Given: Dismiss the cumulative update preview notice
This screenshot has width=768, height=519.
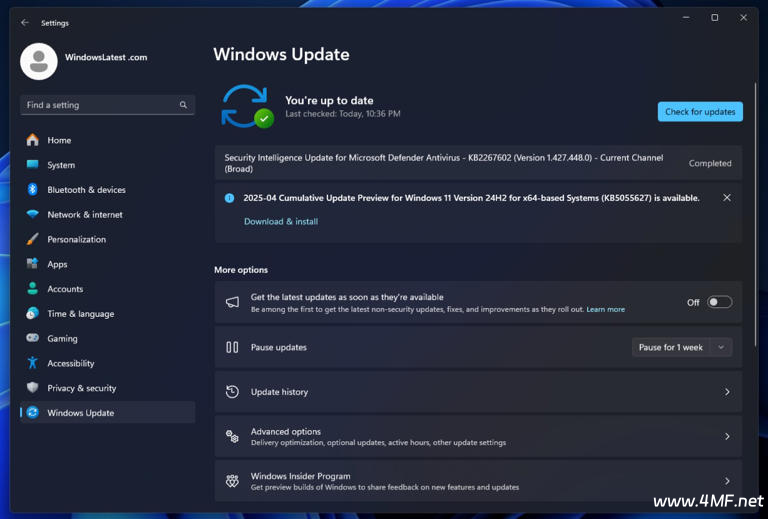Looking at the screenshot, I should click(727, 198).
